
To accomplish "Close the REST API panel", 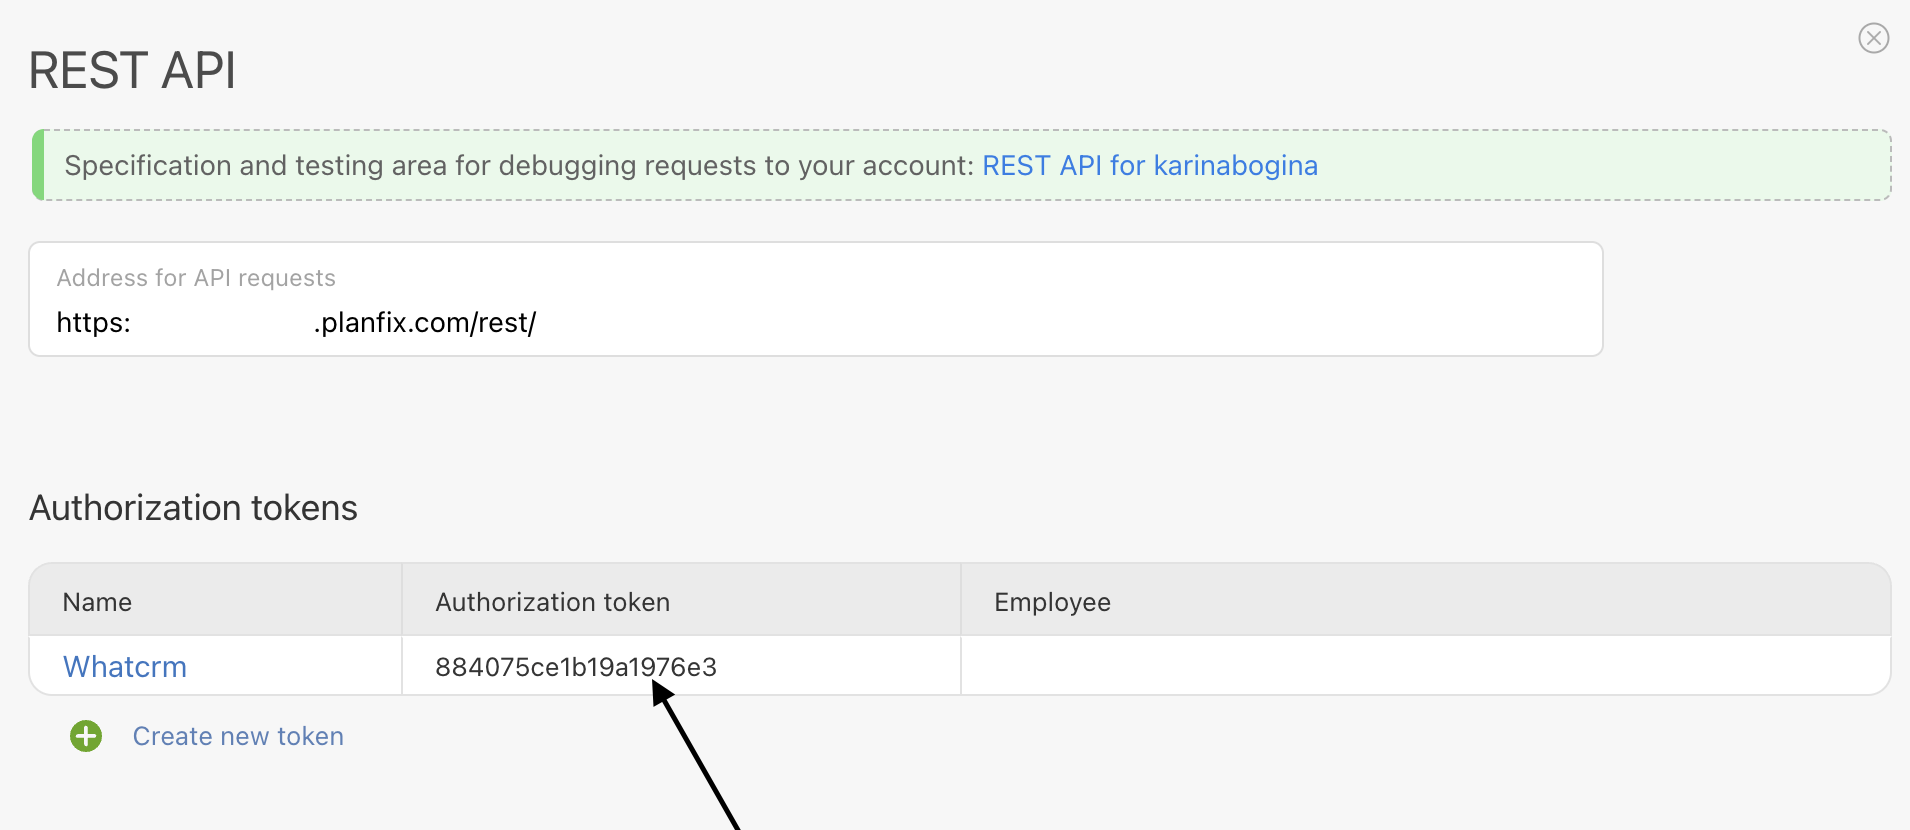I will pos(1873,38).
